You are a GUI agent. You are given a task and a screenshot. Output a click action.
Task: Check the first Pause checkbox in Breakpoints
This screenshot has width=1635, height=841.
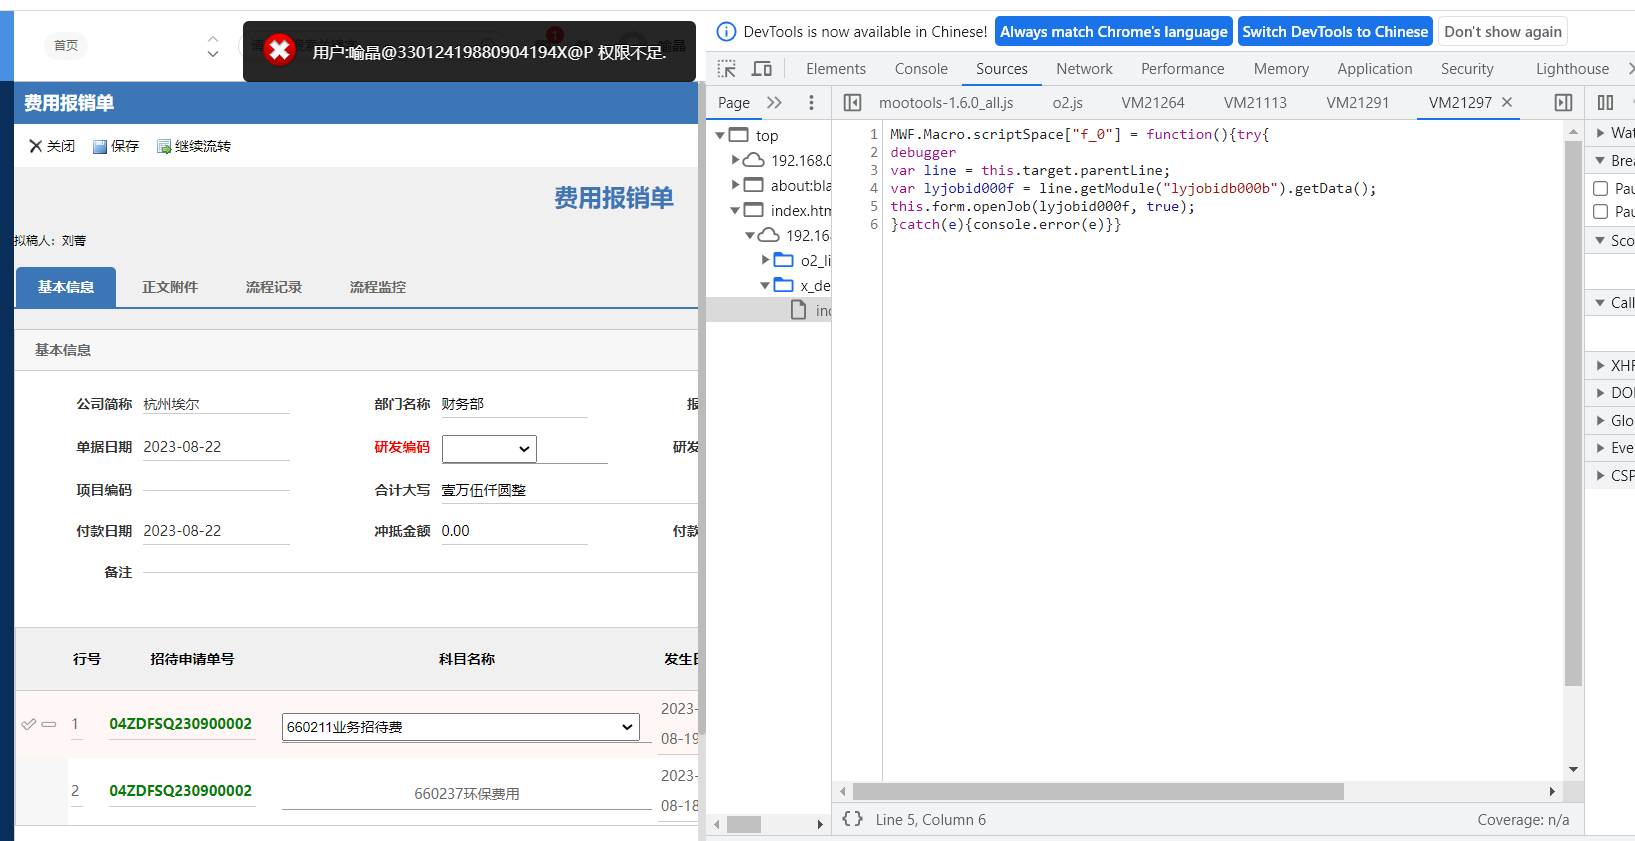[x=1600, y=188]
